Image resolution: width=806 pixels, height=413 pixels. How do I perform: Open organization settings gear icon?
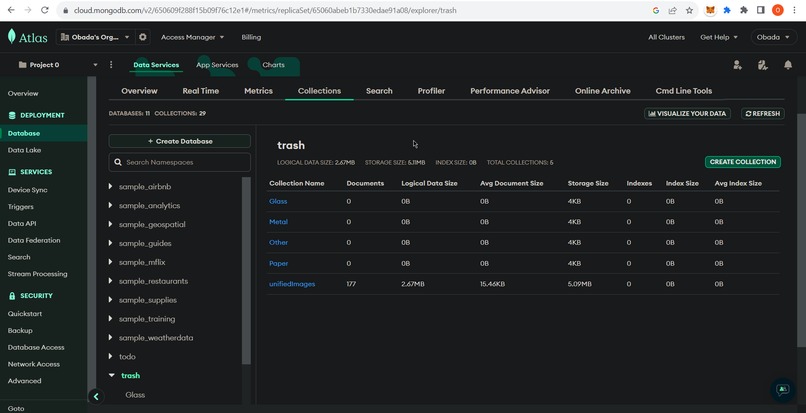(143, 37)
